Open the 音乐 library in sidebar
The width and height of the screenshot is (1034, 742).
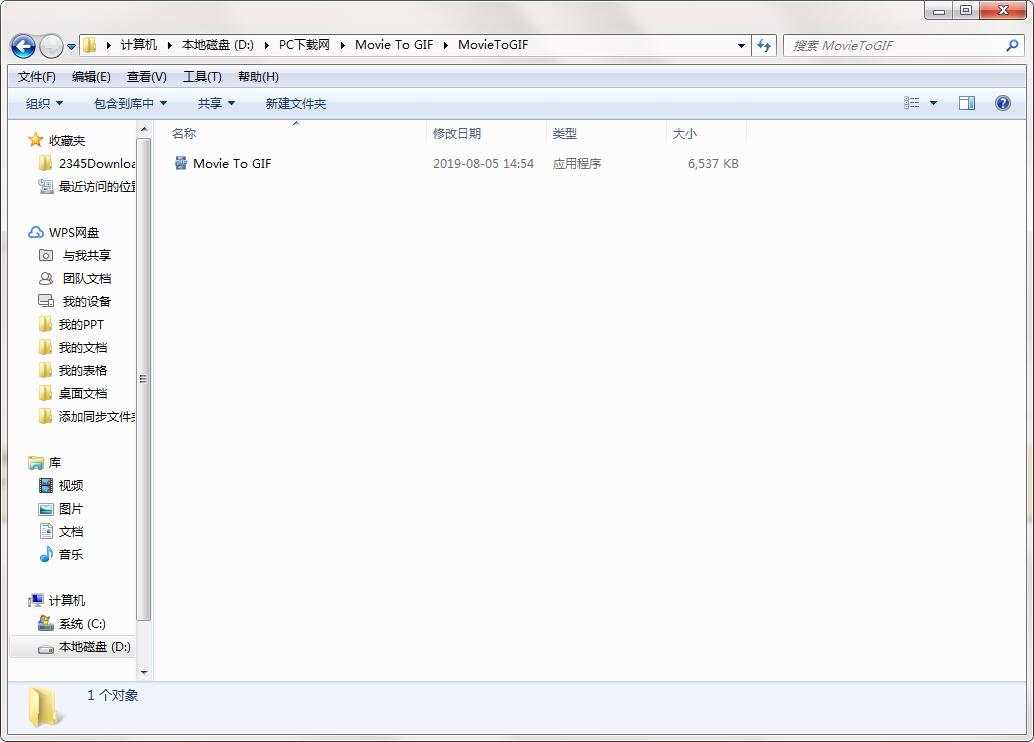tap(70, 554)
